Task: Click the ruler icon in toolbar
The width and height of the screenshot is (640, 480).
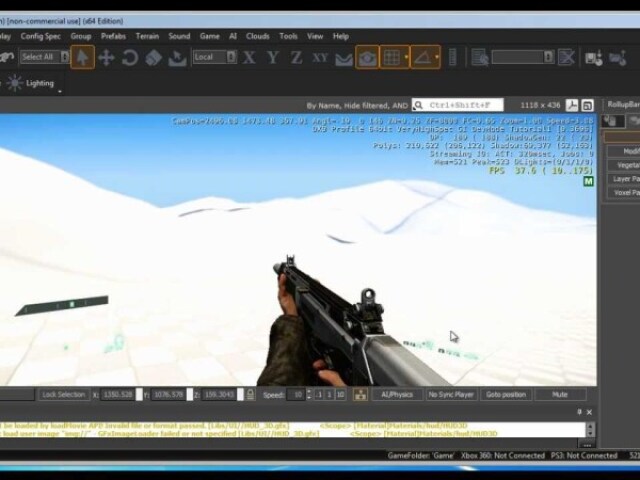Action: pos(452,58)
